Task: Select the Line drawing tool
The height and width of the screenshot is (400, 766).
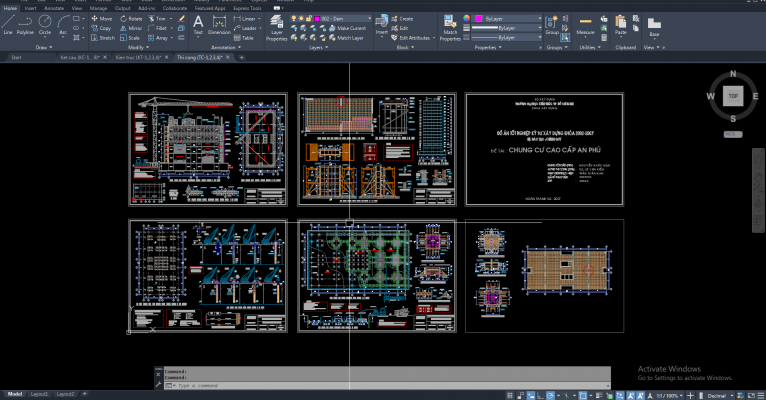Action: tap(8, 25)
